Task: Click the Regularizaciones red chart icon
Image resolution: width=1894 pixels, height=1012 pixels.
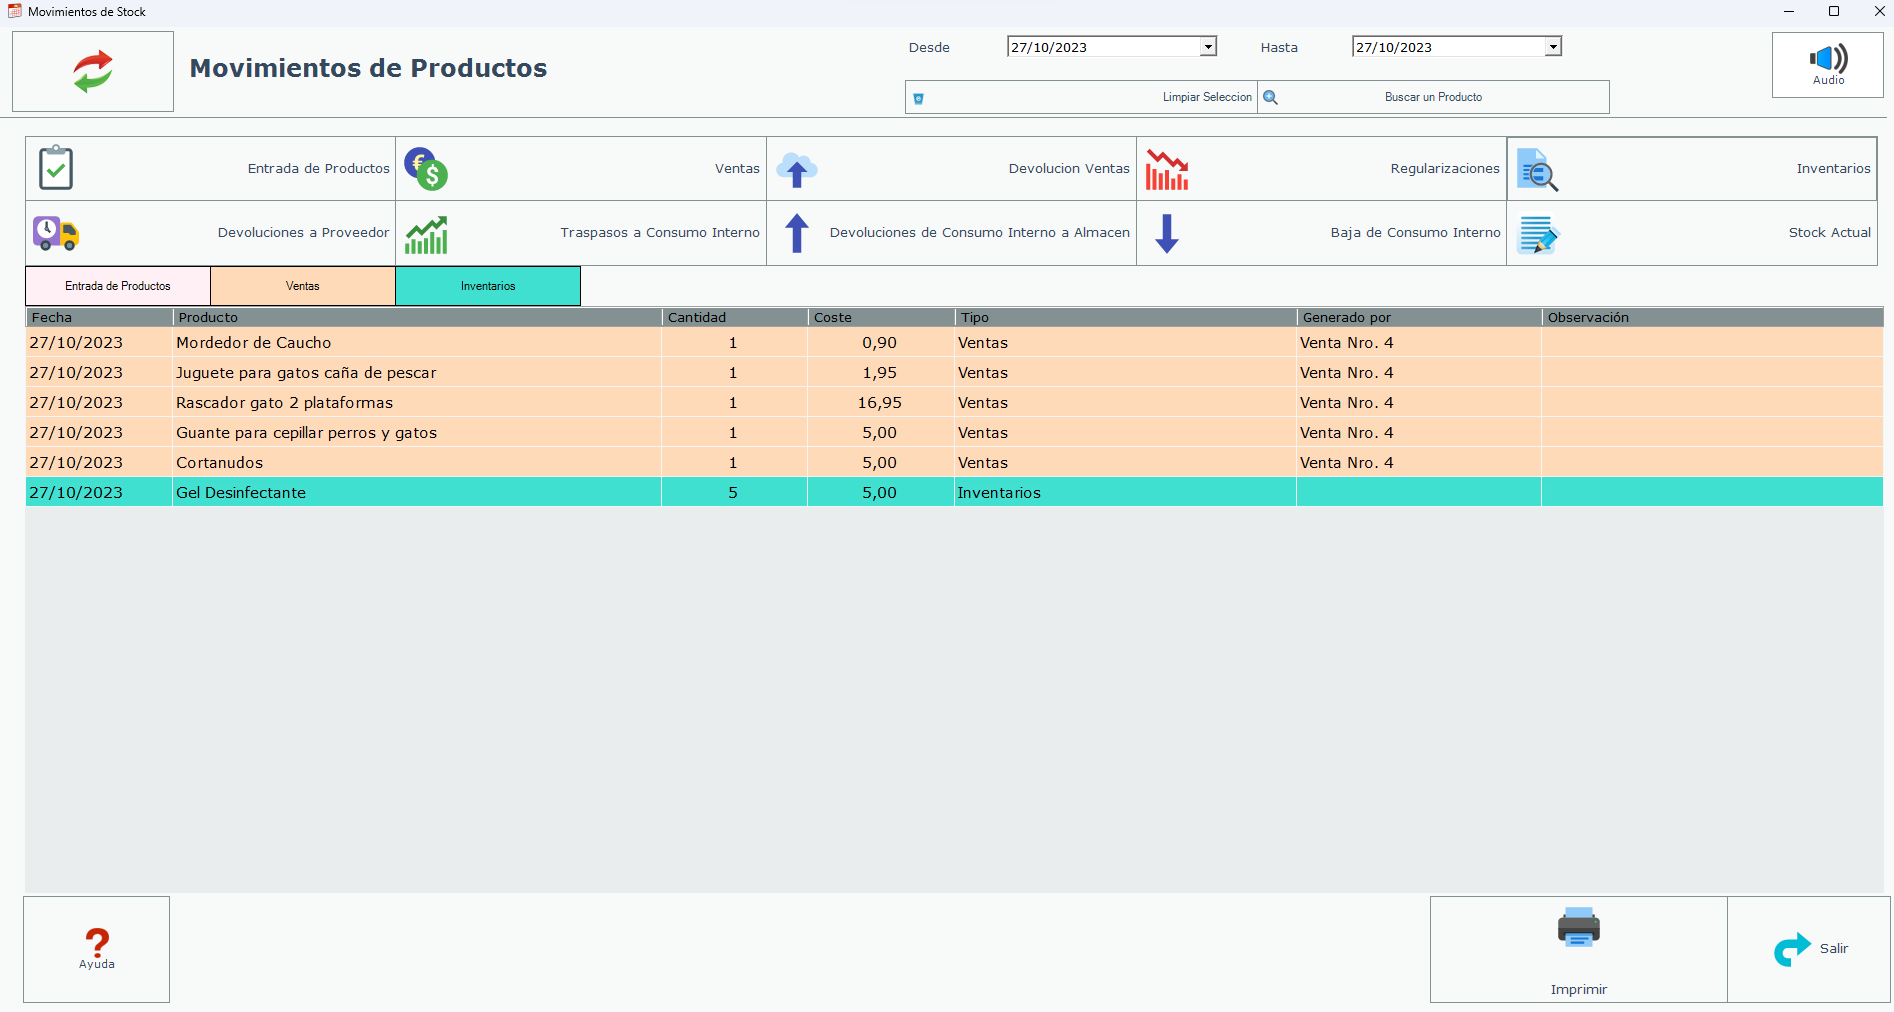Action: 1167,169
